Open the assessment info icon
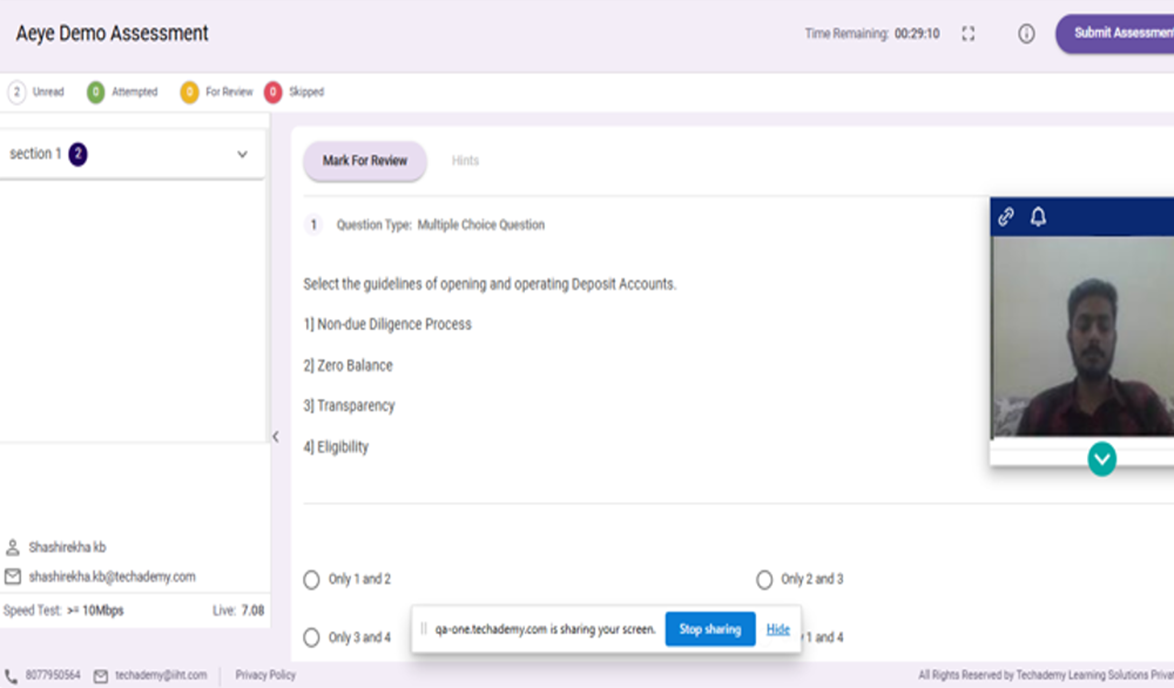 [1026, 34]
